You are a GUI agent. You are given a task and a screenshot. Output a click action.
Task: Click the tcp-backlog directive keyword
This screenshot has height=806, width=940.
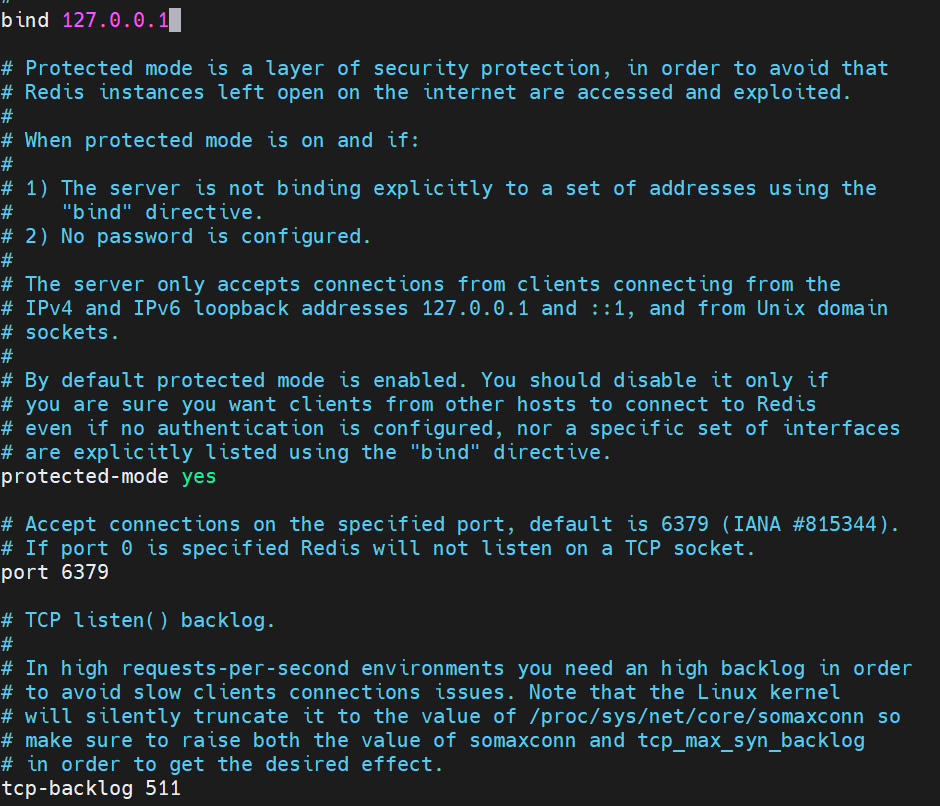click(x=67, y=788)
